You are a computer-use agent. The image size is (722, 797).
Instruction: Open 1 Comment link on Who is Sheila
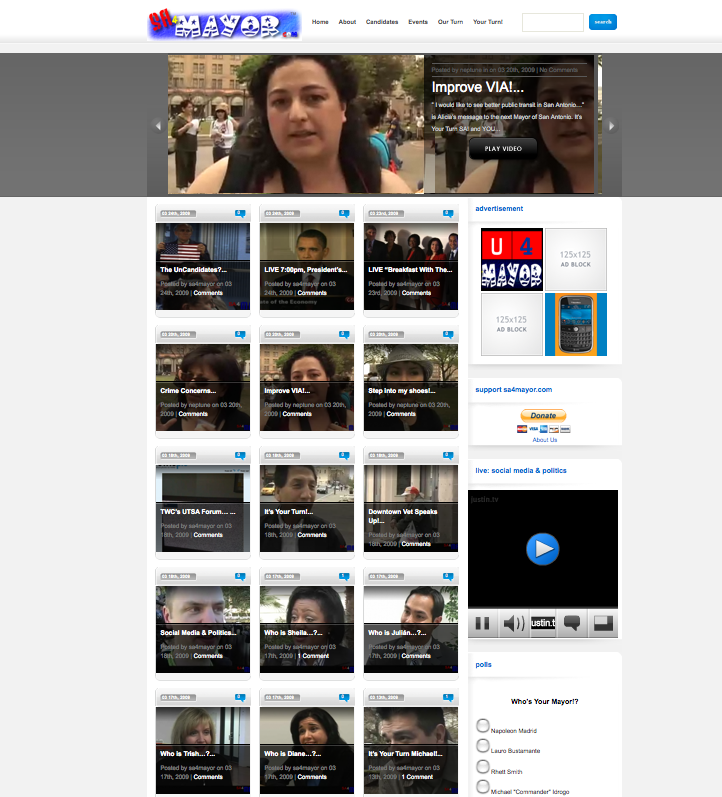coord(313,656)
